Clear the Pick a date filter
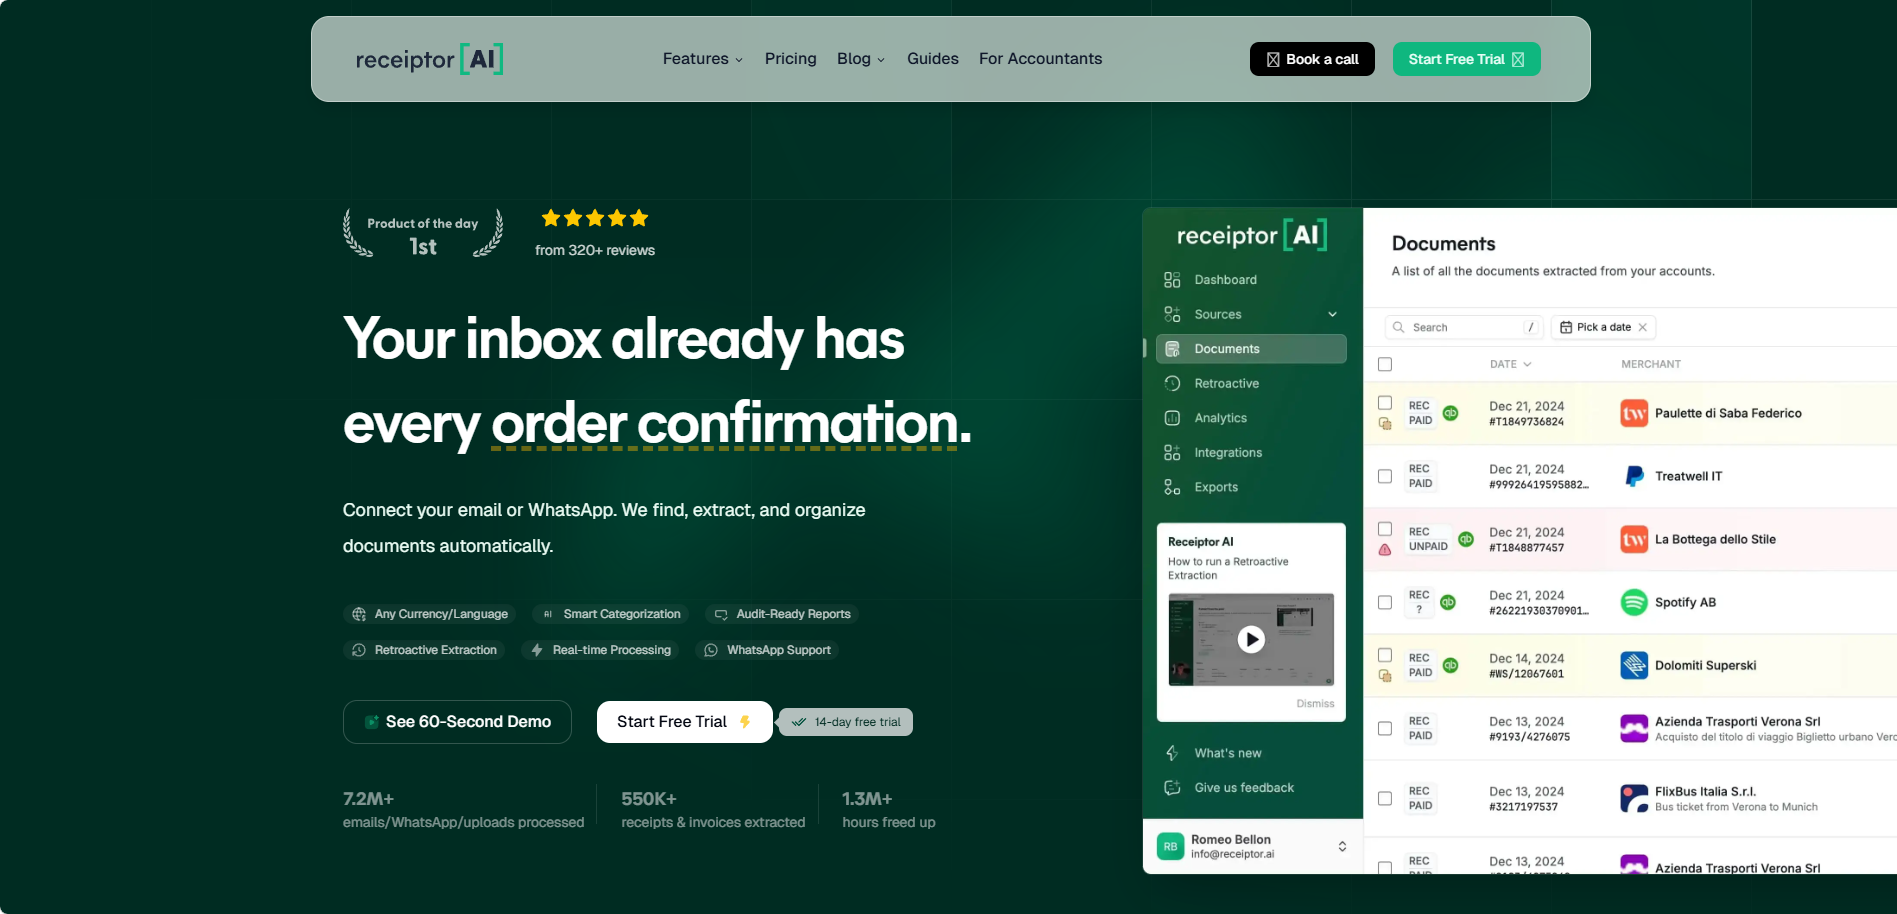Screen dimensions: 1897x914 (1642, 327)
